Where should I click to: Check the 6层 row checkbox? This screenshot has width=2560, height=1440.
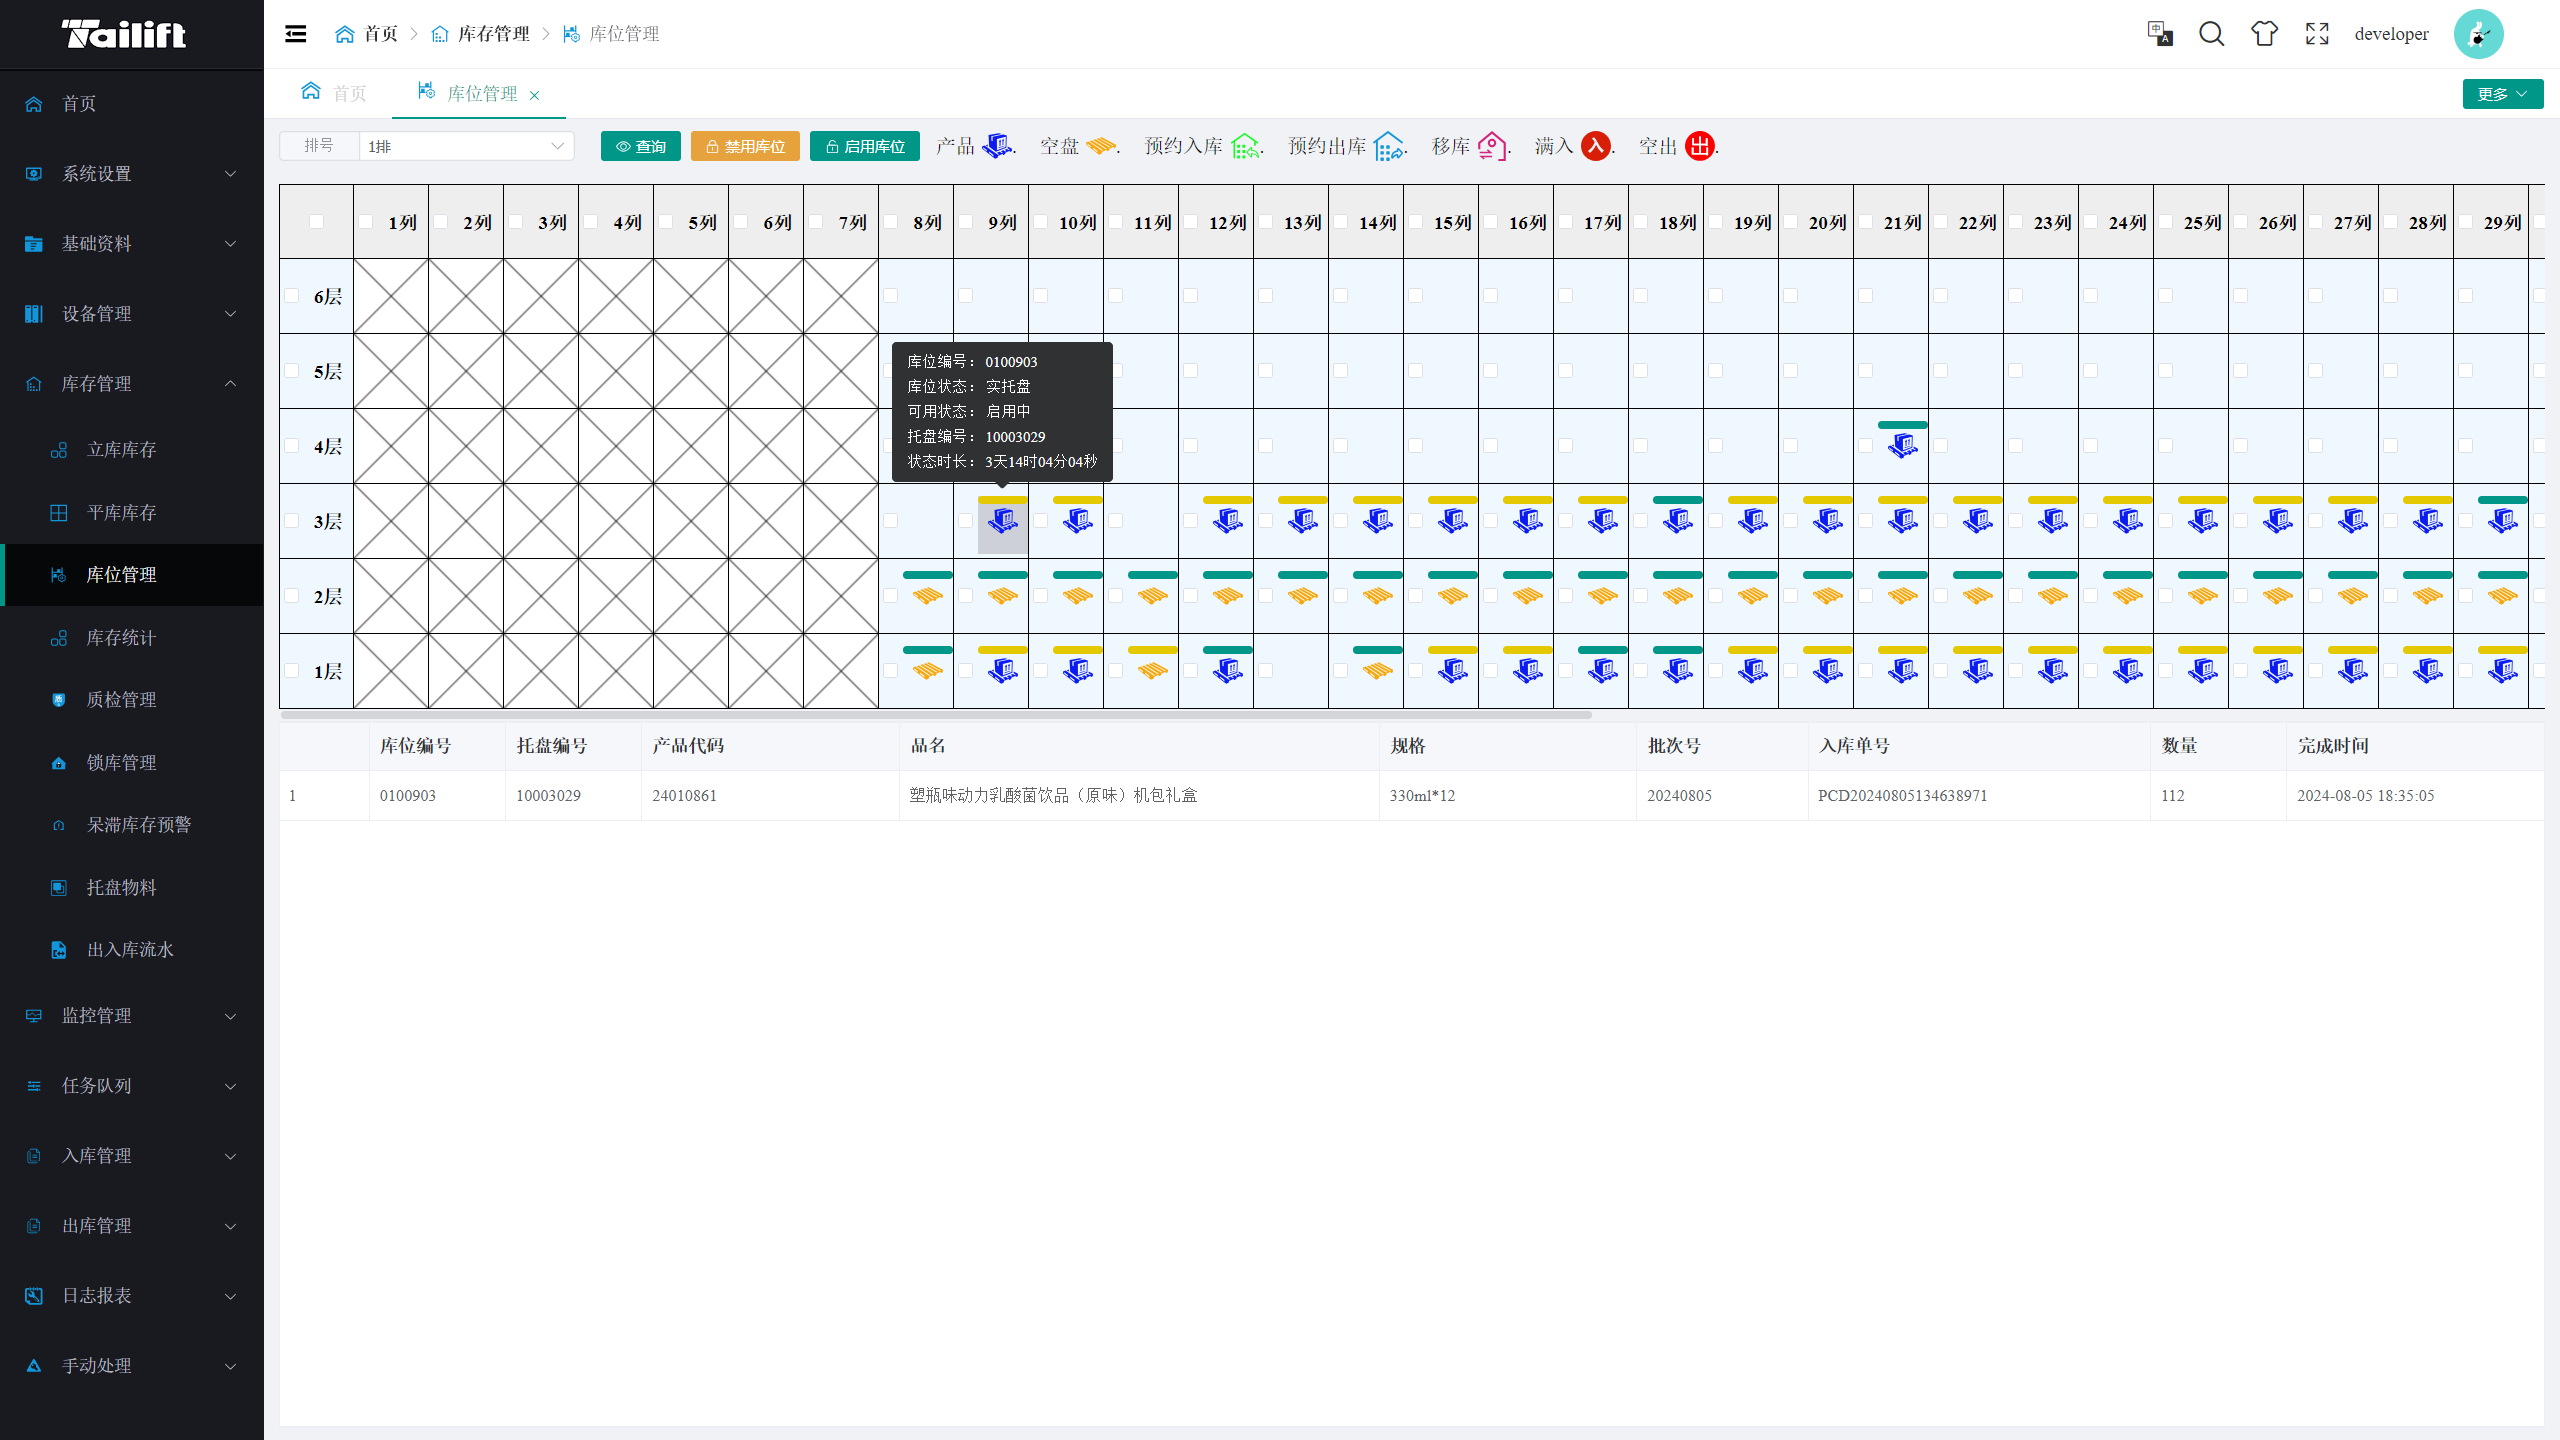pos(292,296)
